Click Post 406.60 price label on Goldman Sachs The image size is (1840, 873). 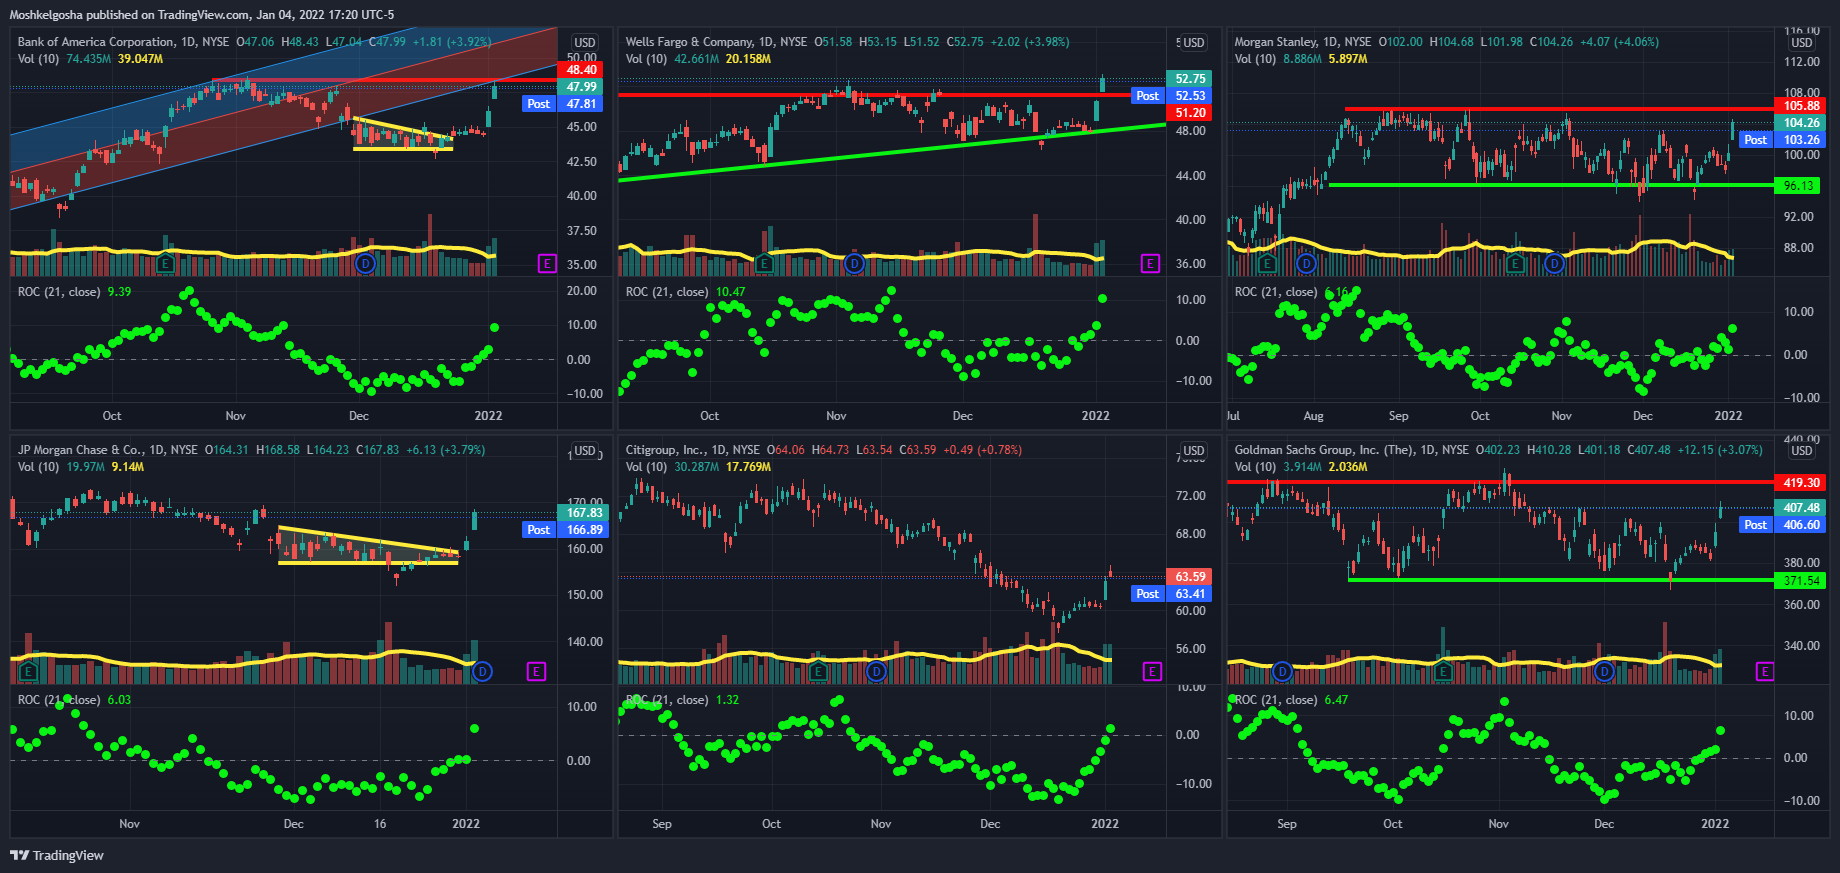[1783, 525]
